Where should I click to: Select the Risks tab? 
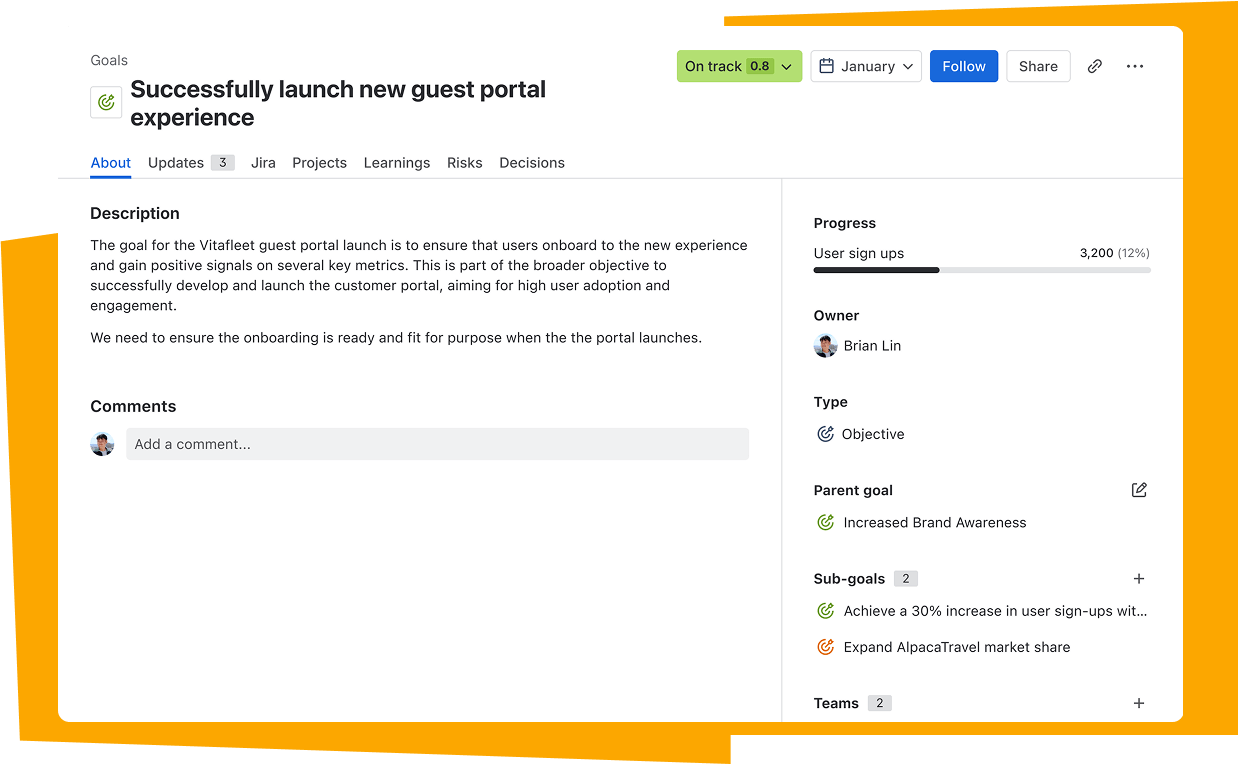pos(464,163)
